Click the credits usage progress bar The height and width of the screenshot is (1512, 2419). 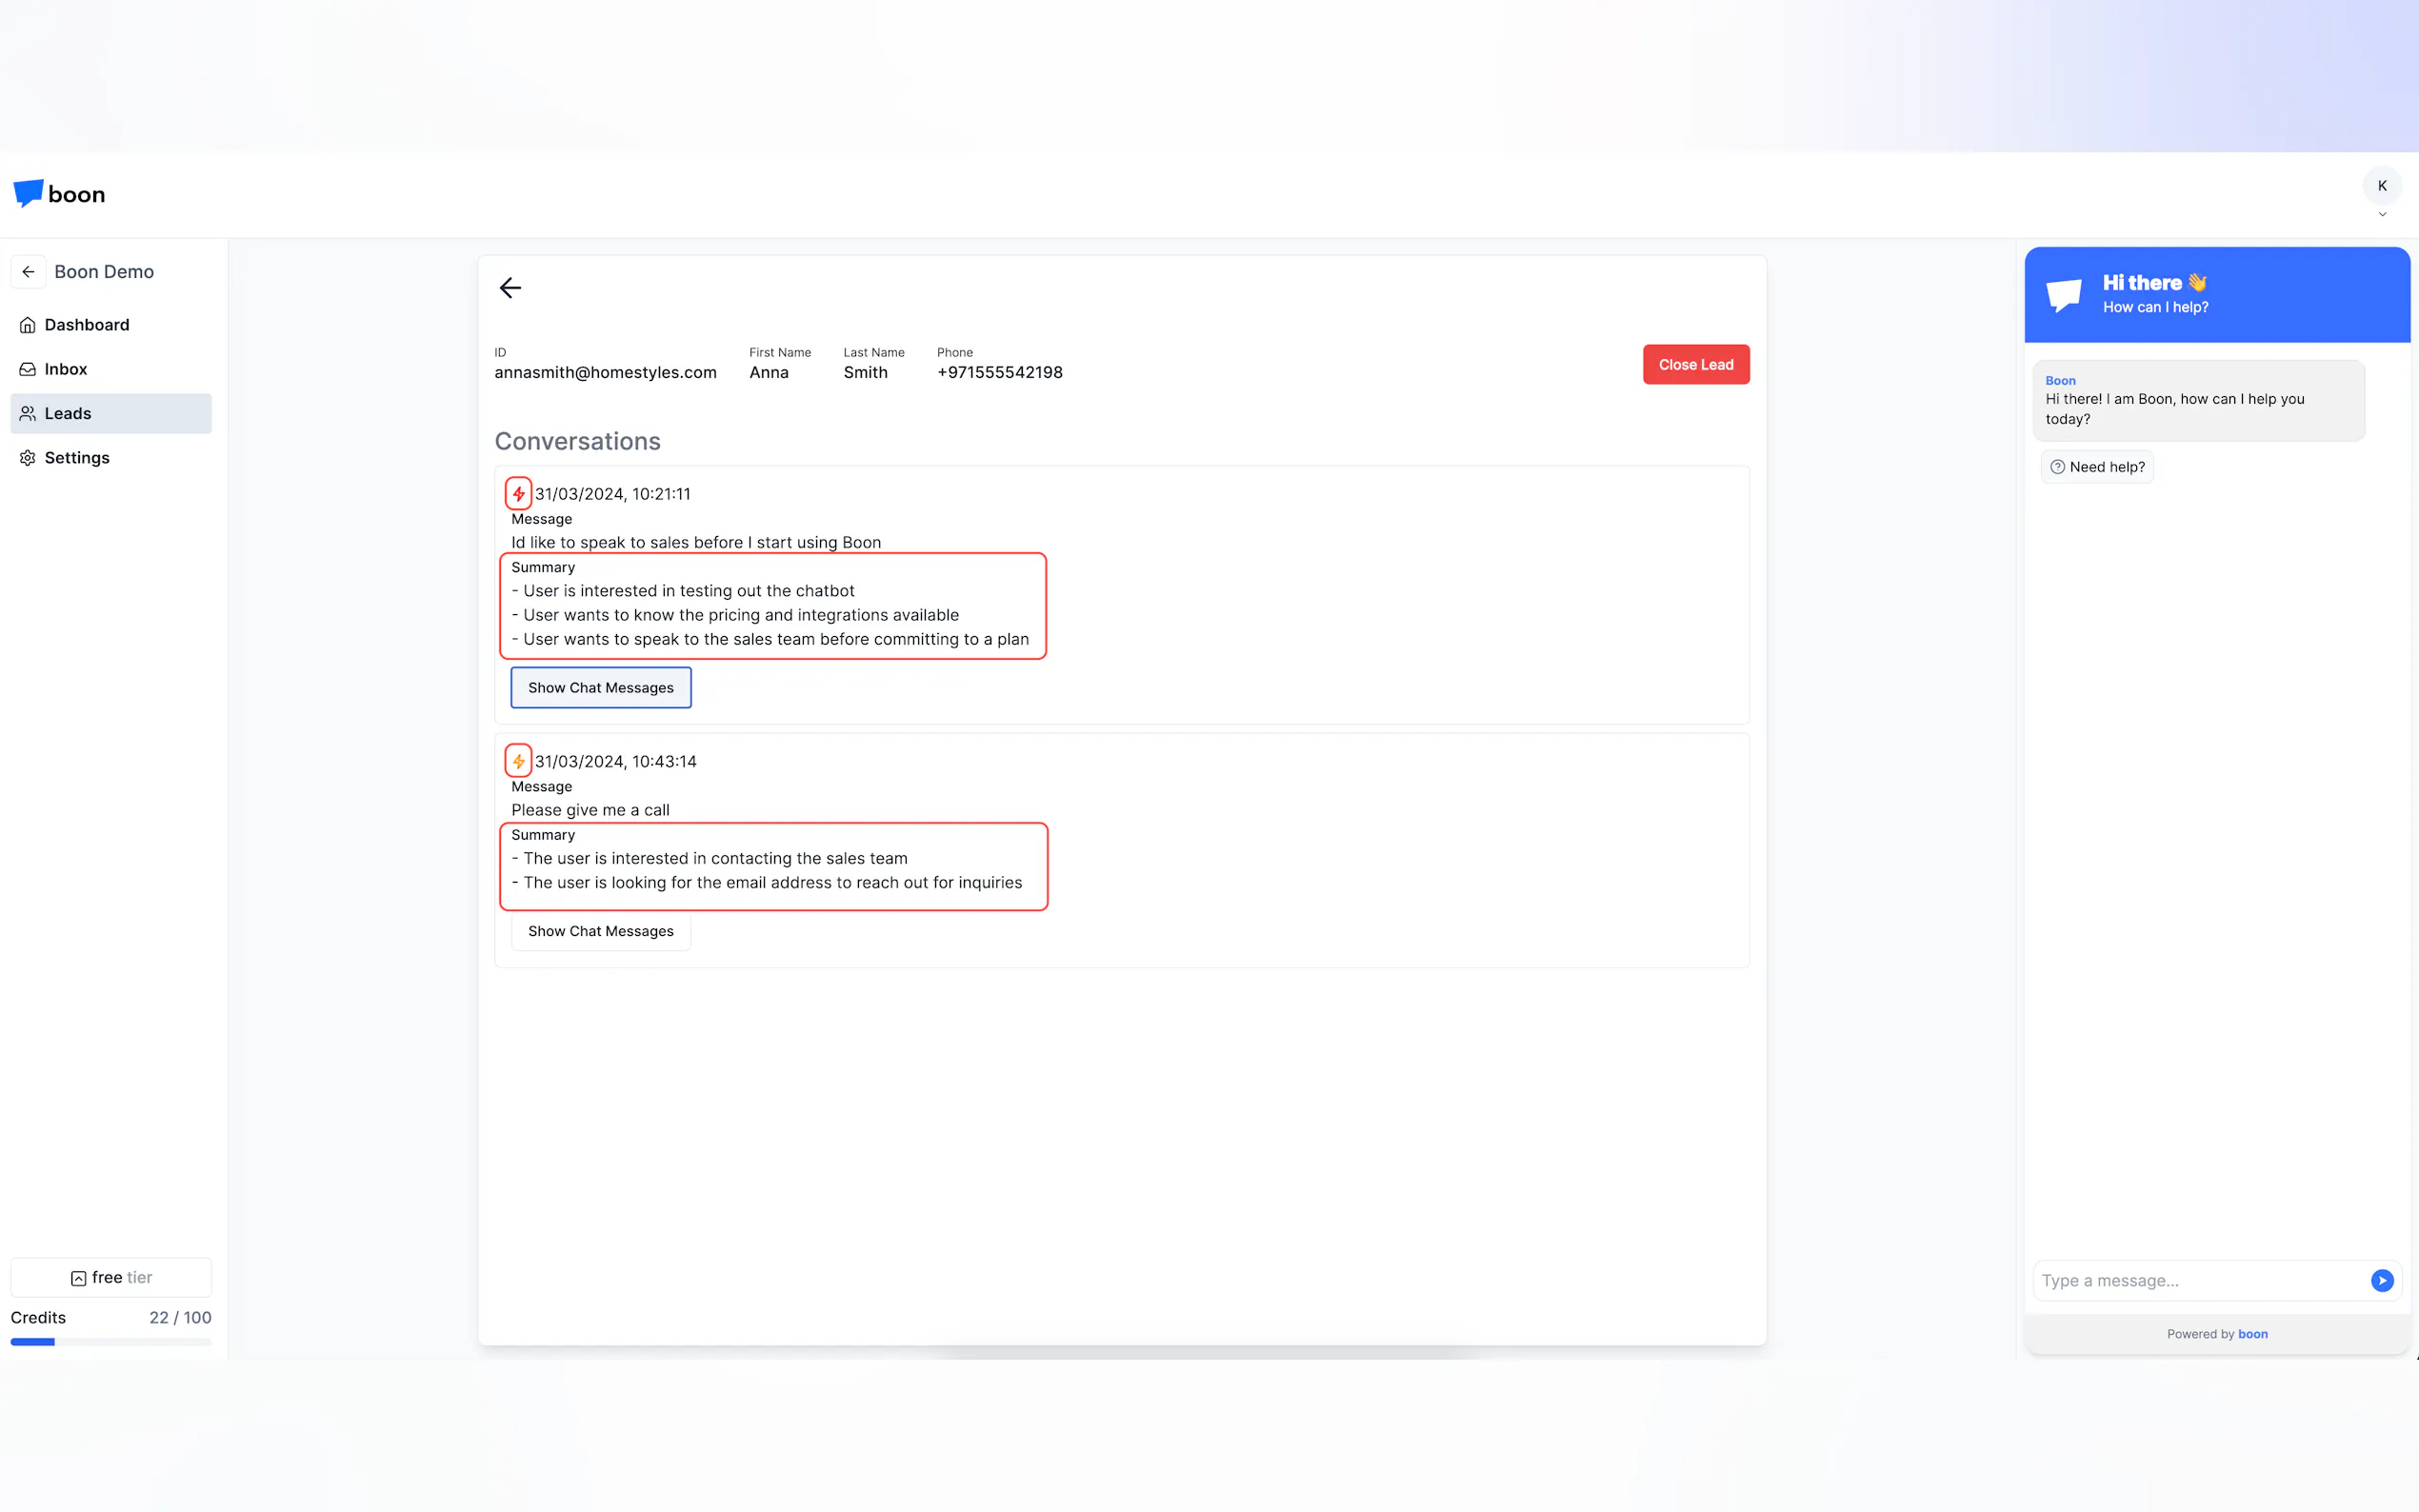pyautogui.click(x=111, y=1342)
